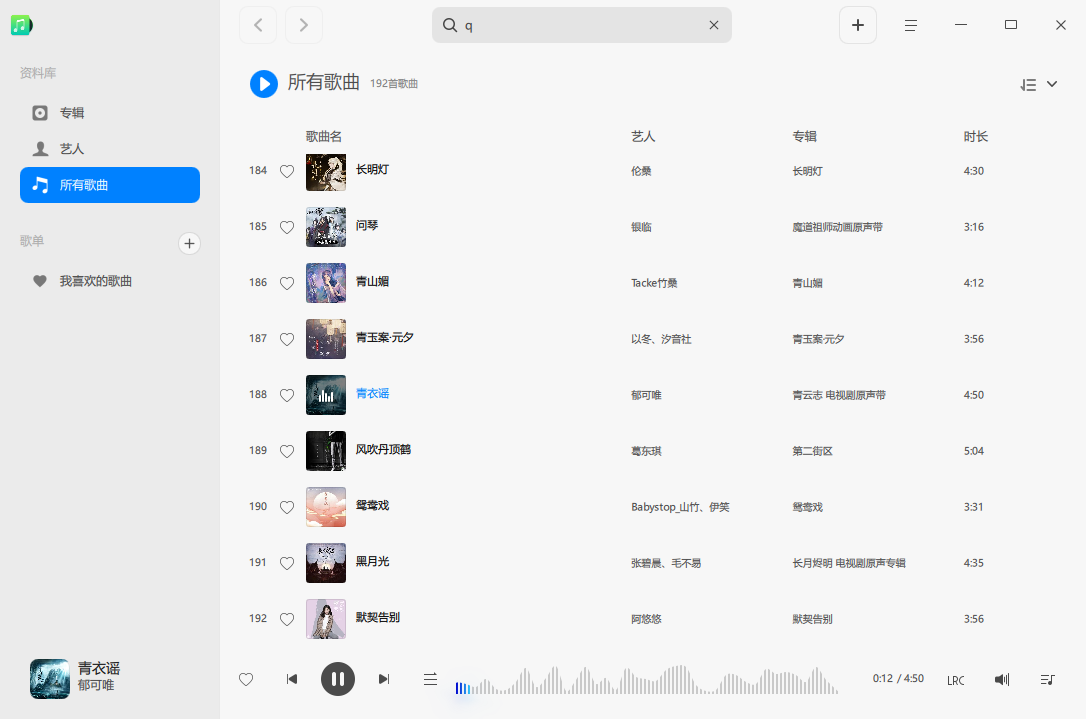Seek in the waveform progress bar
The width and height of the screenshot is (1086, 719).
pos(646,680)
